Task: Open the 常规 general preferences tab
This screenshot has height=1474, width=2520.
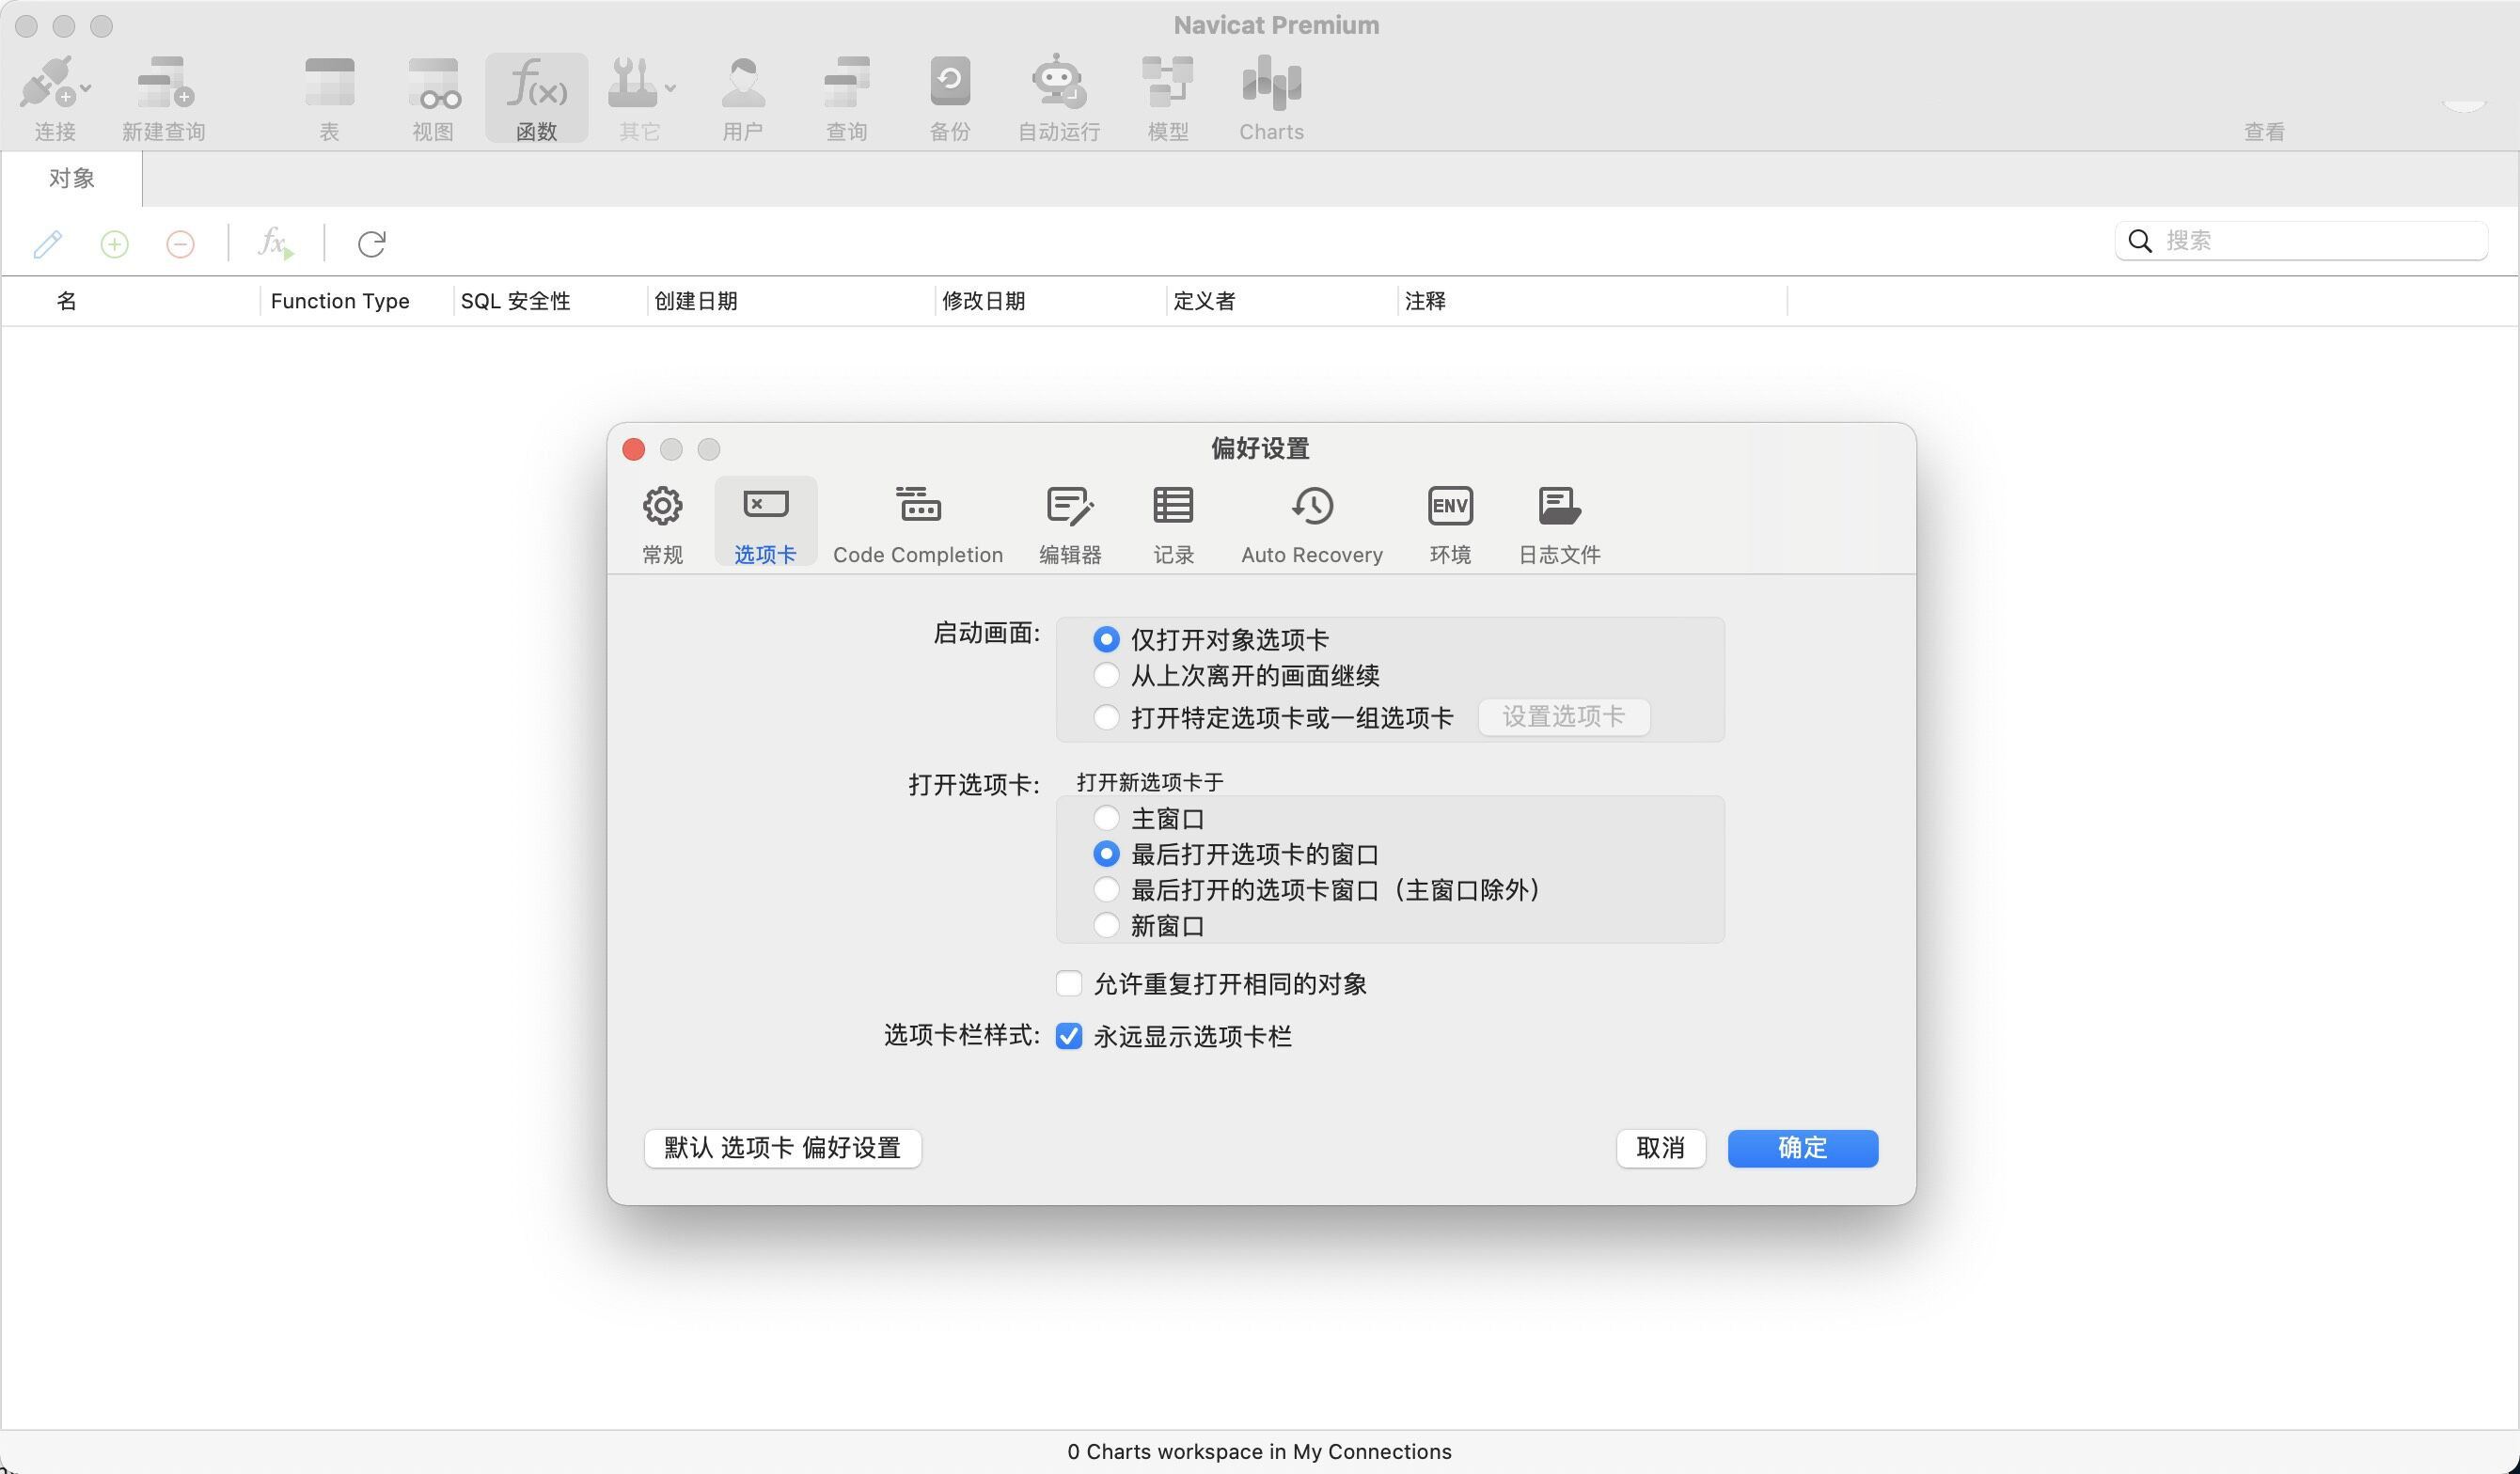Action: (662, 525)
